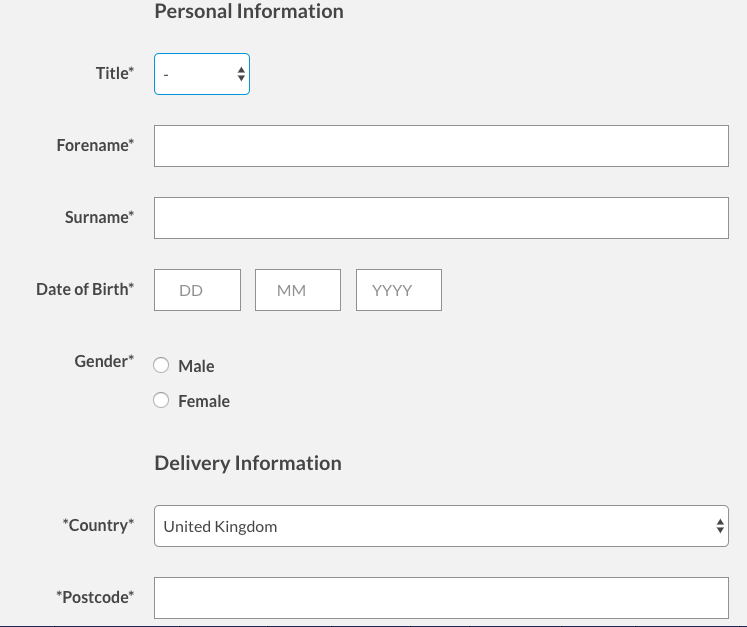Image resolution: width=747 pixels, height=627 pixels.
Task: Click the Personal Information heading
Action: 249,12
